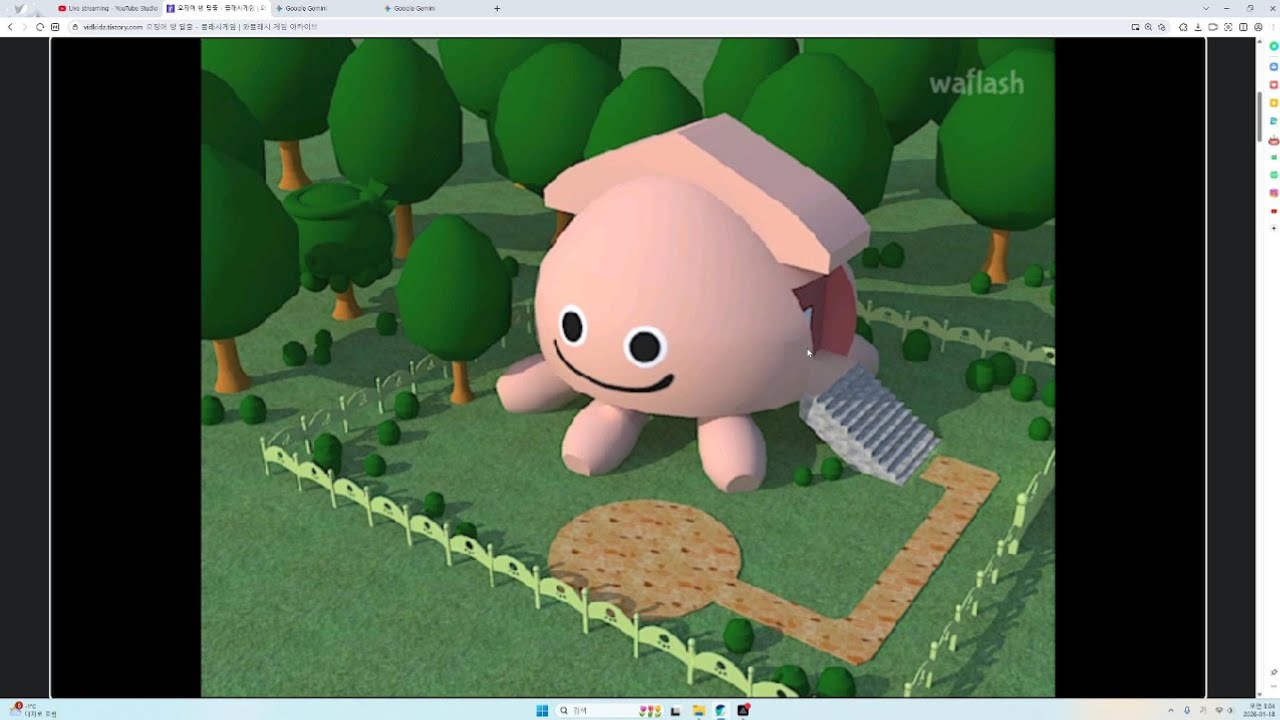The width and height of the screenshot is (1280, 720).
Task: Click the taskbar search box
Action: click(x=611, y=711)
